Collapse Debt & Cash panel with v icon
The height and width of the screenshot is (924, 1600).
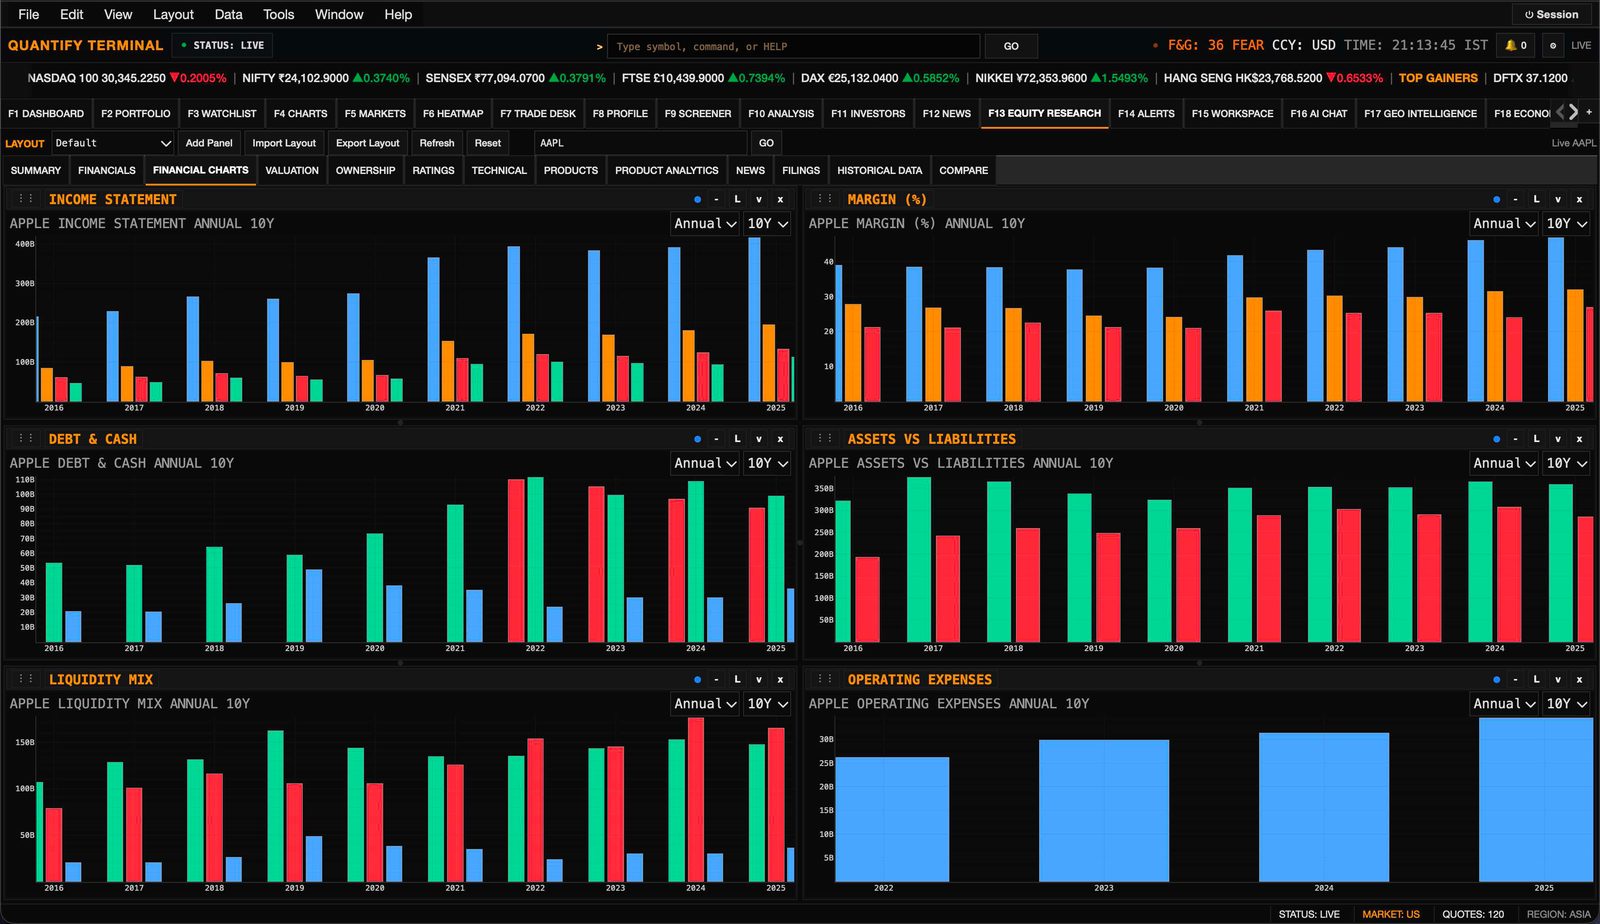tap(759, 439)
